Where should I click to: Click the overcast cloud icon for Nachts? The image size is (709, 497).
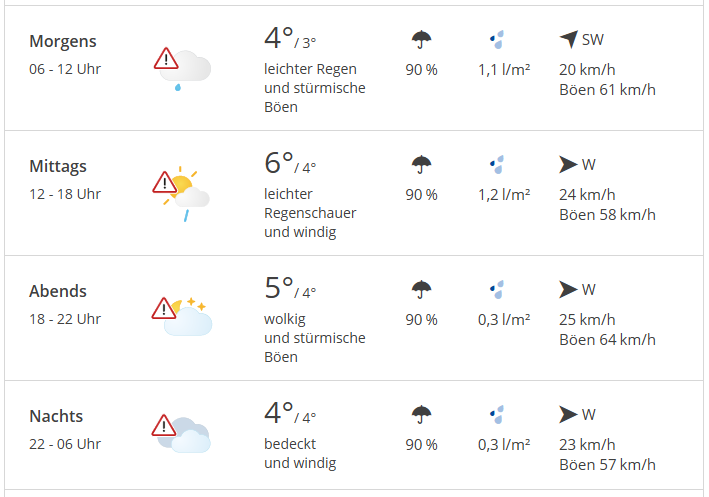pos(189,436)
